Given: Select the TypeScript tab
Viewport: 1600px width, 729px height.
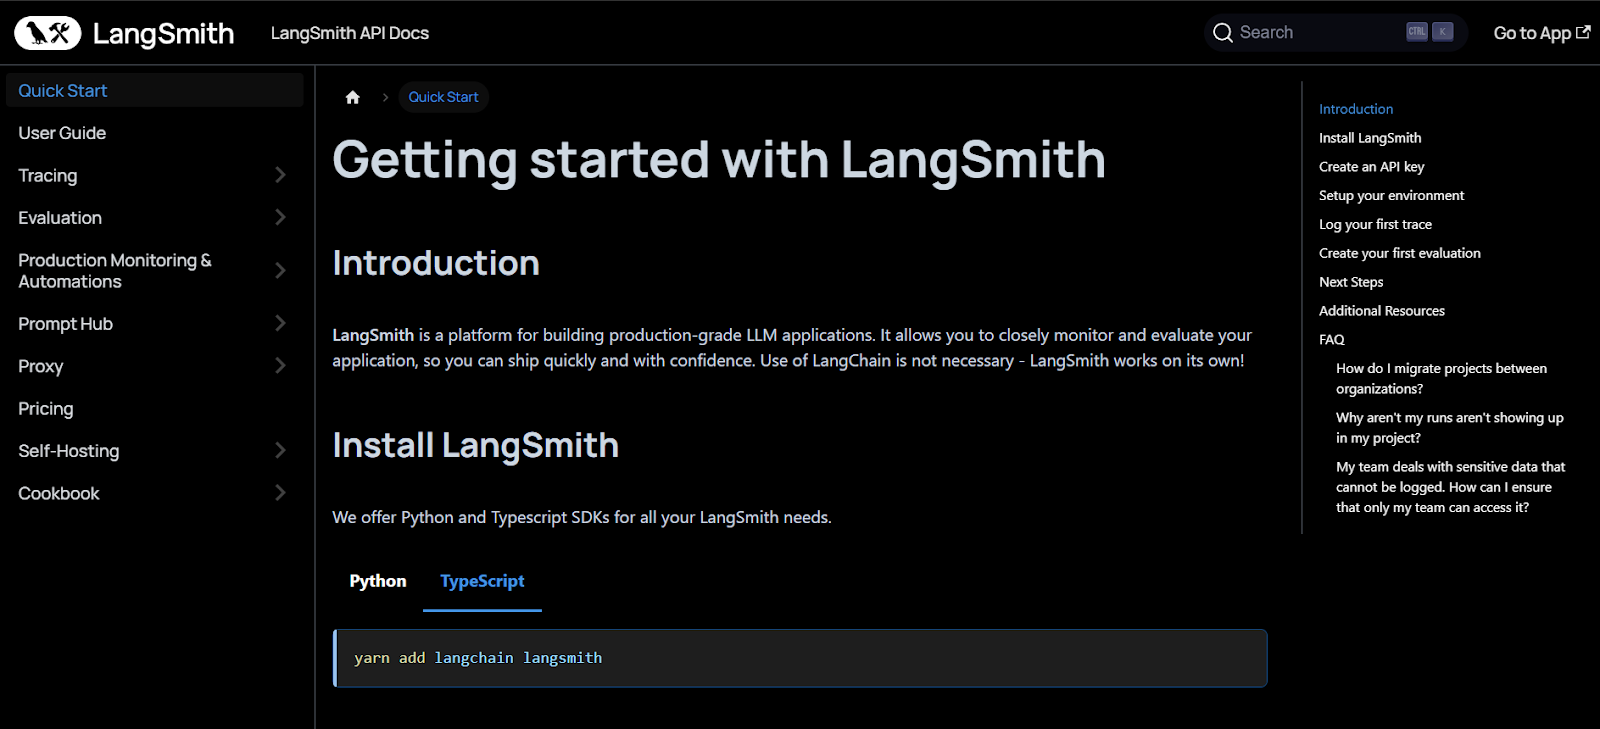Looking at the screenshot, I should click(x=482, y=582).
